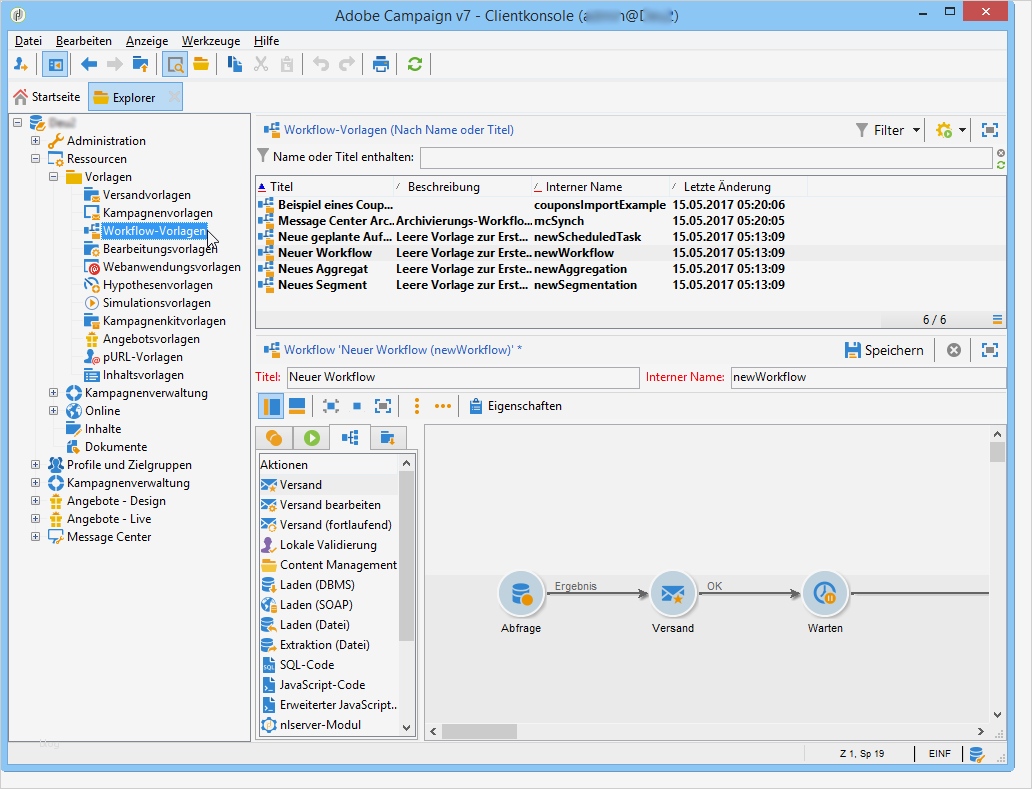The image size is (1032, 789).
Task: Collapse the Vorlagen folder node
Action: [x=54, y=177]
